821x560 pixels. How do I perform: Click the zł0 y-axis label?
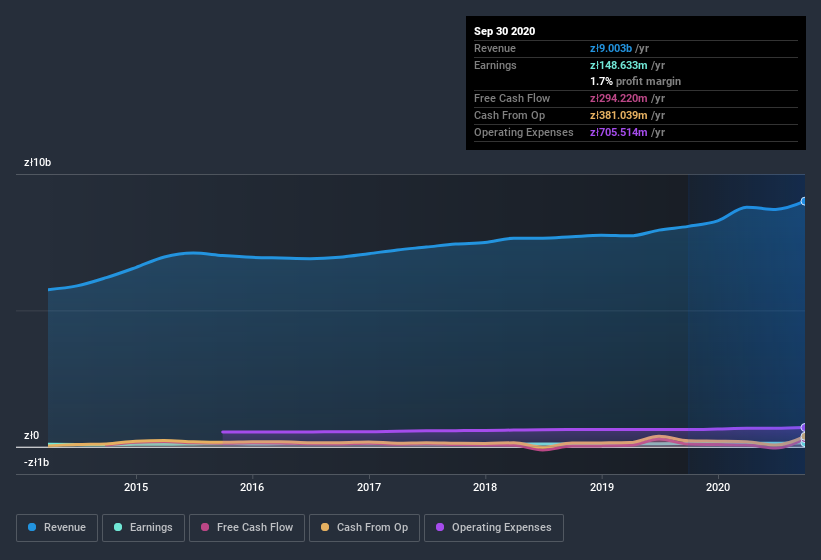pyautogui.click(x=31, y=435)
